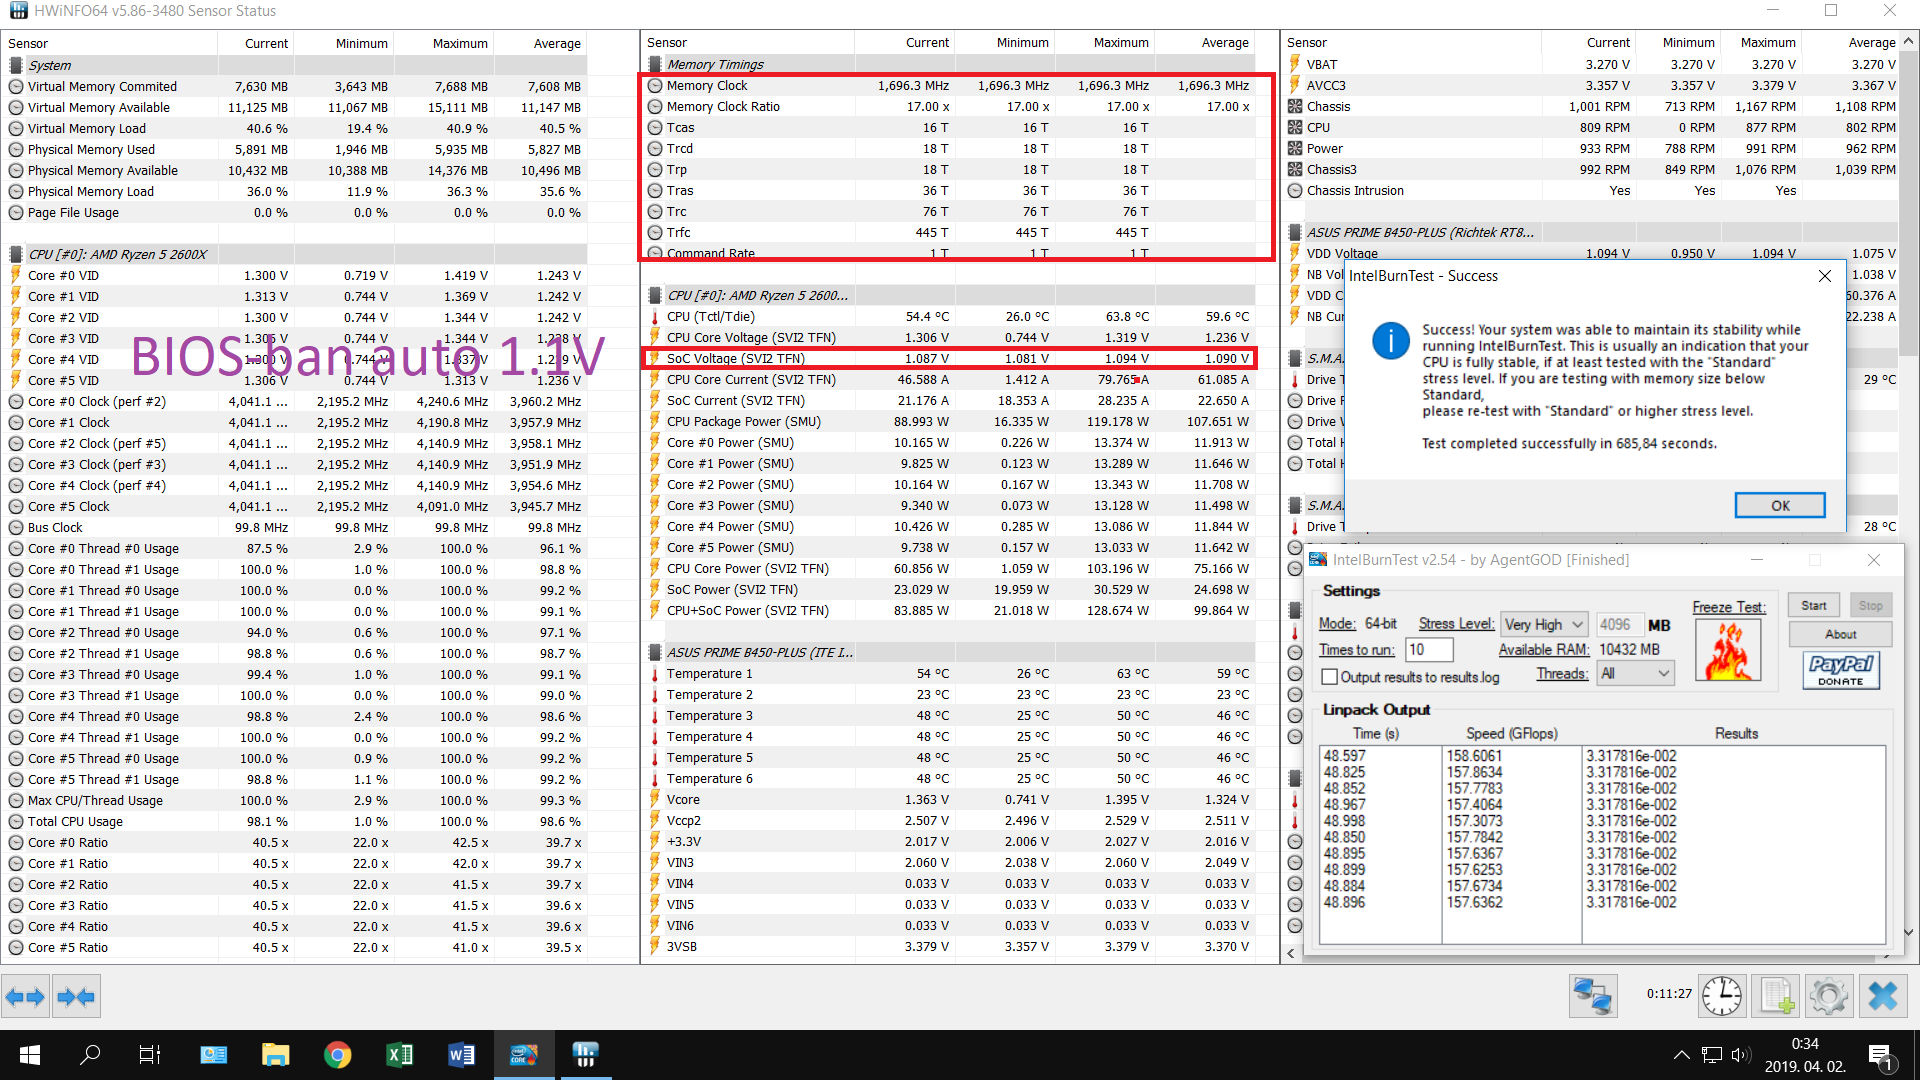
Task: Open HWiNFO sensor settings gear icon
Action: coord(1829,996)
